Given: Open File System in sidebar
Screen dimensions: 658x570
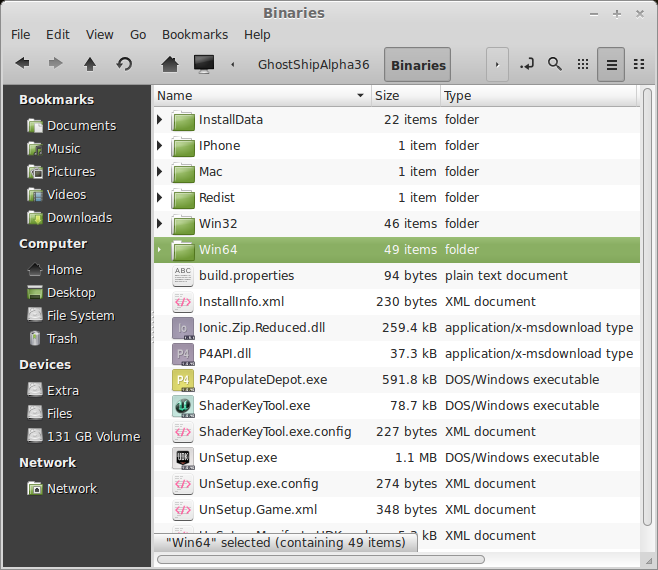Looking at the screenshot, I should [x=71, y=316].
